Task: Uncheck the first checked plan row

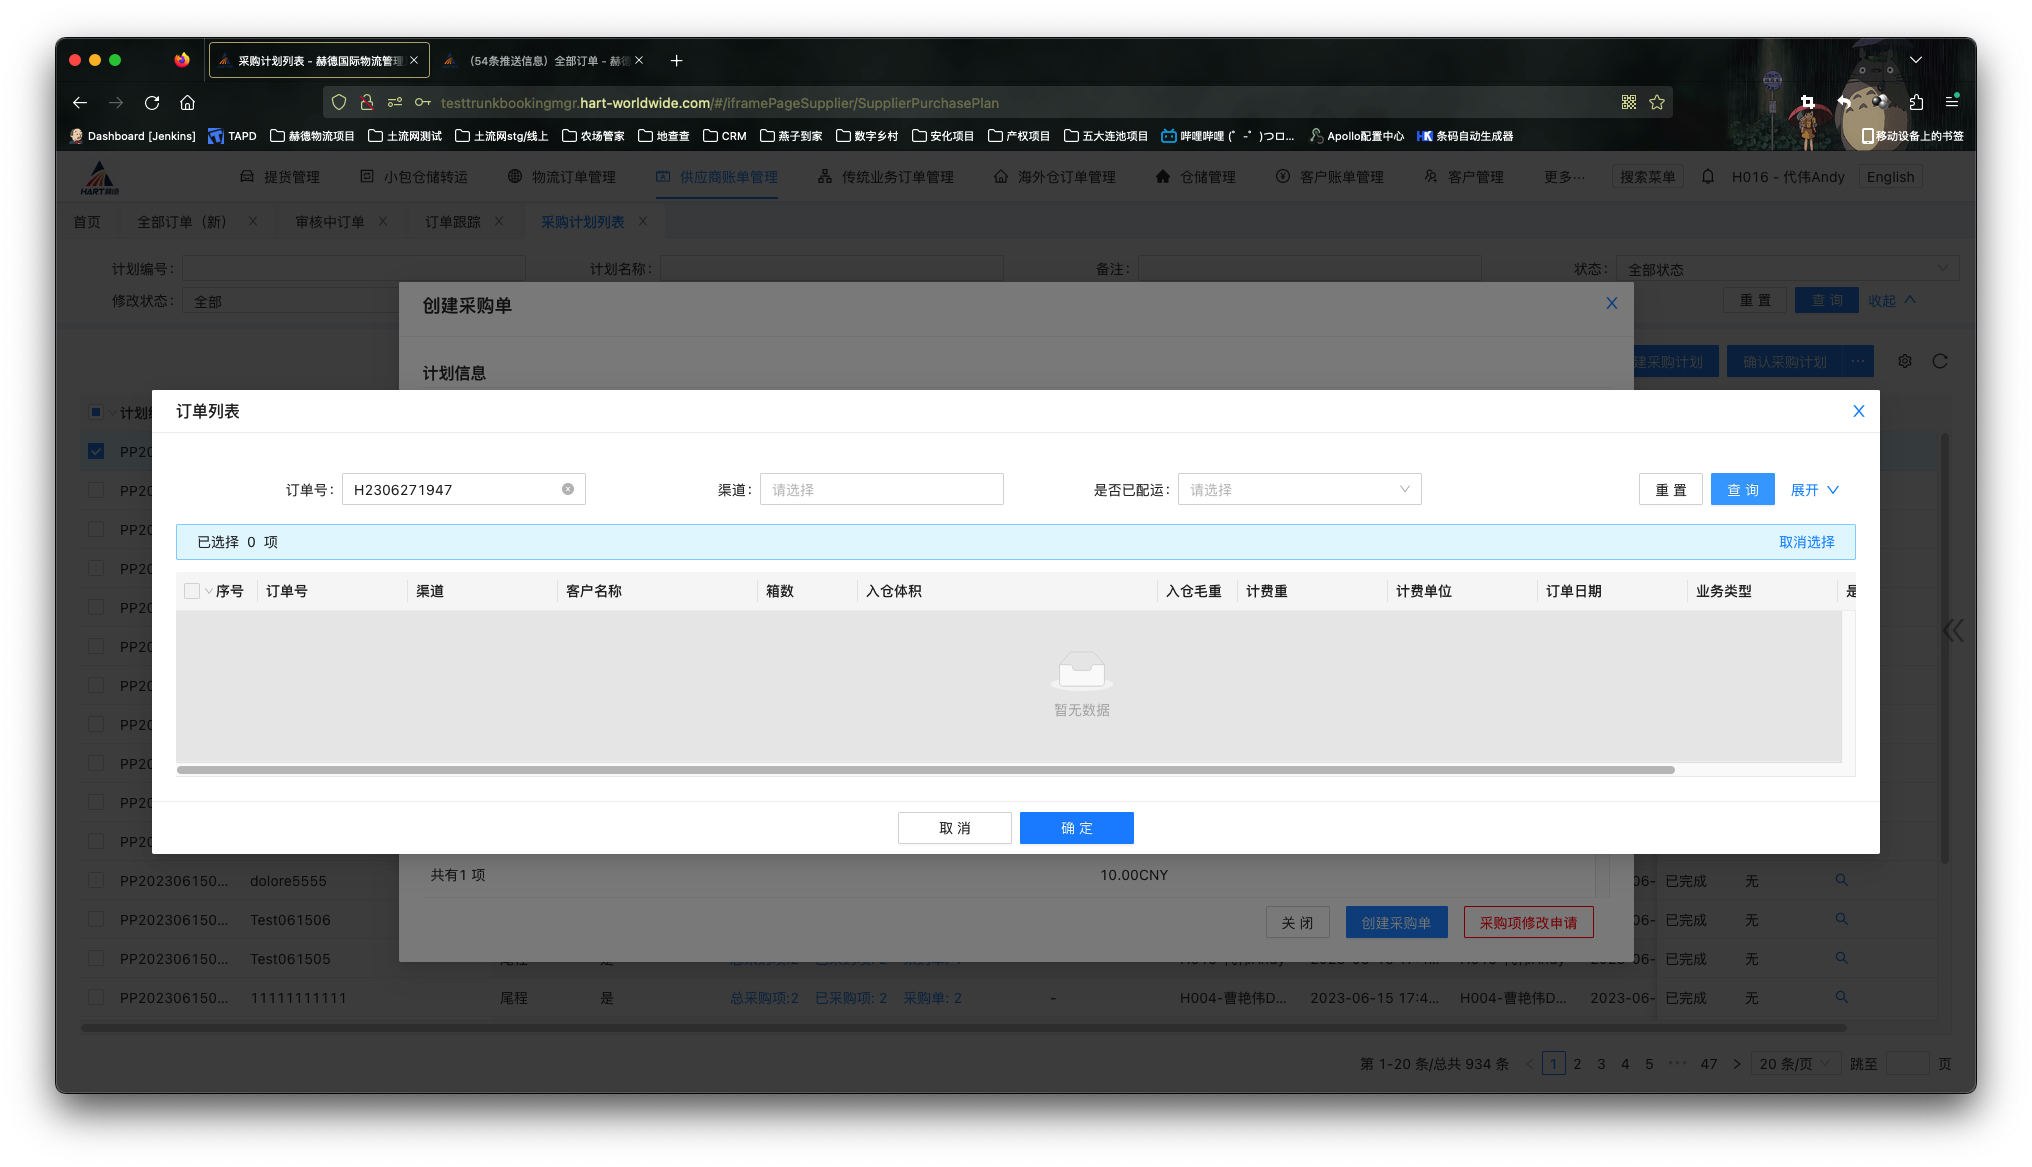Action: point(96,451)
